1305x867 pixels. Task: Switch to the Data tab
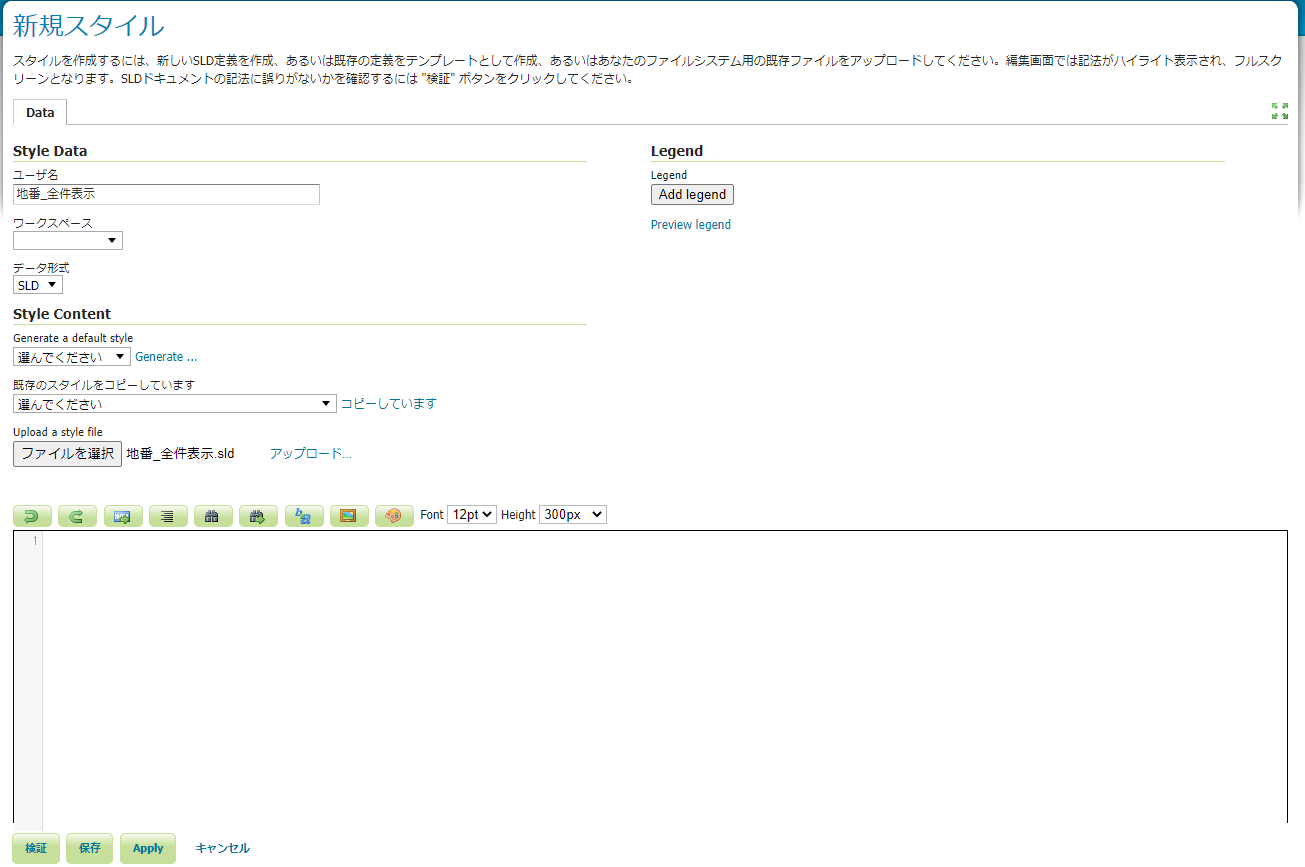pos(40,113)
